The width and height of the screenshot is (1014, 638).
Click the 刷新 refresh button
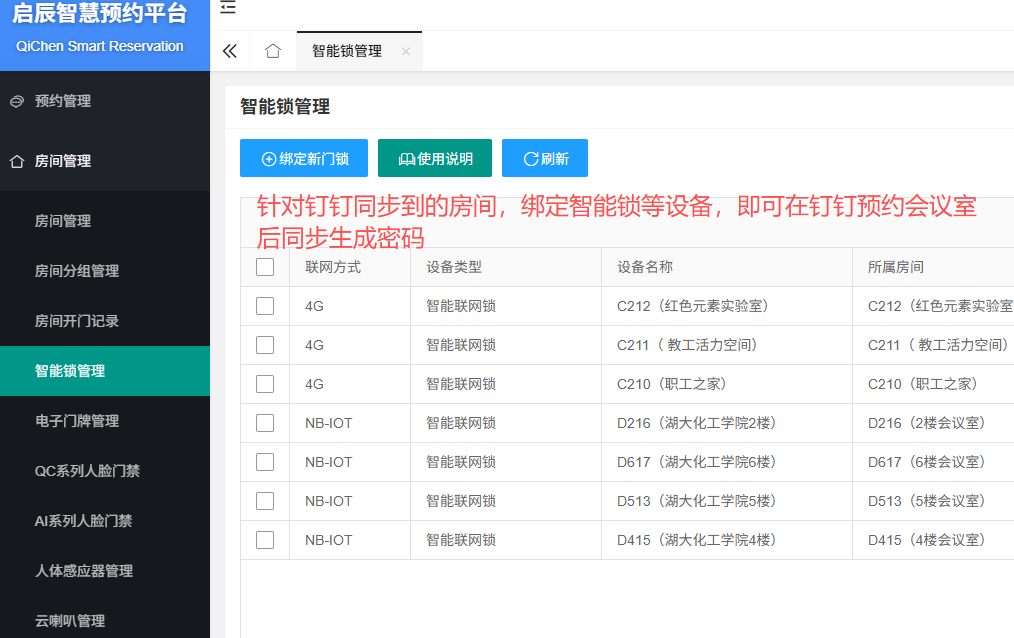545,158
